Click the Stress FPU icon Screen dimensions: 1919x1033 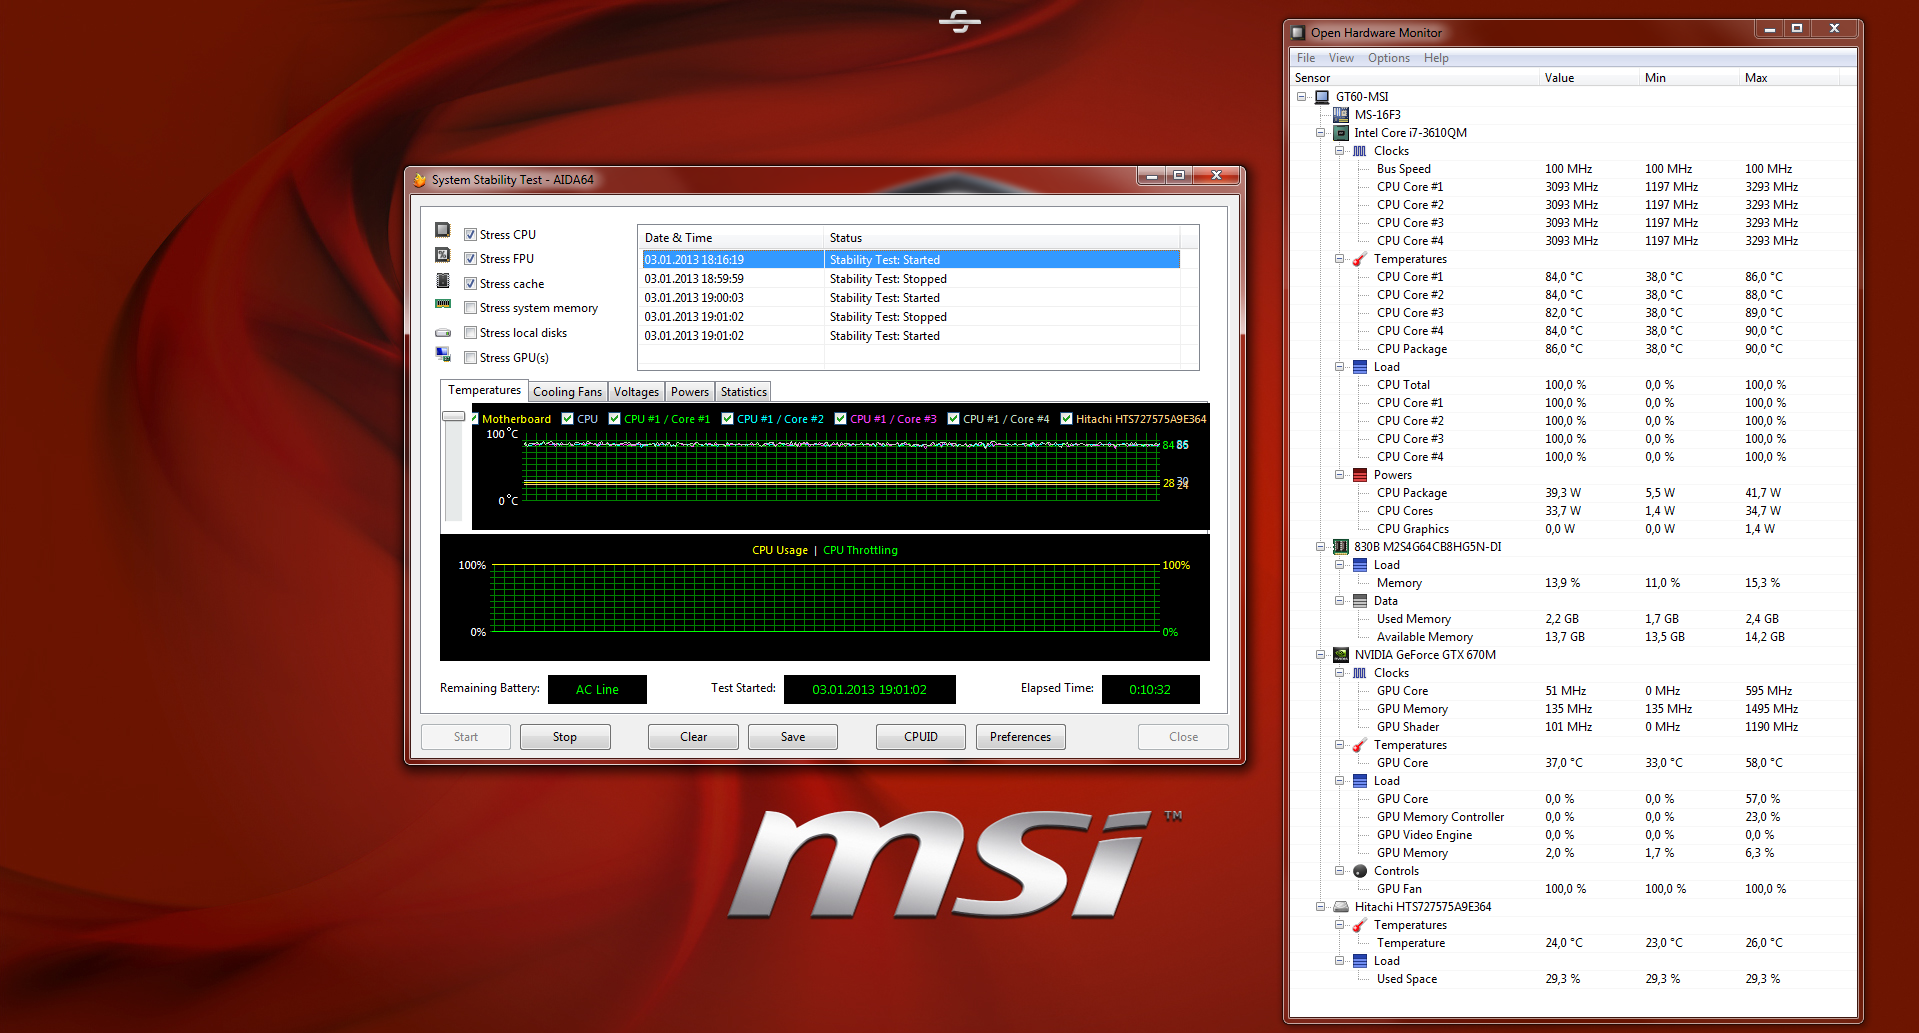tap(443, 255)
